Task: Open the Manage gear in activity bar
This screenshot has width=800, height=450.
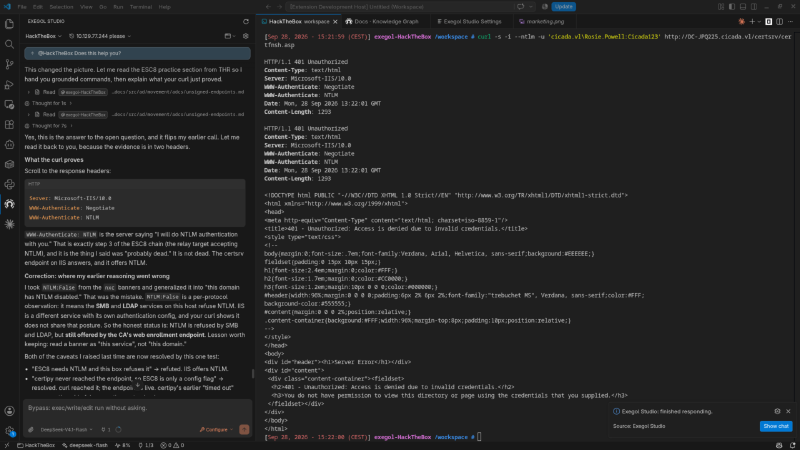Action: (x=9, y=431)
